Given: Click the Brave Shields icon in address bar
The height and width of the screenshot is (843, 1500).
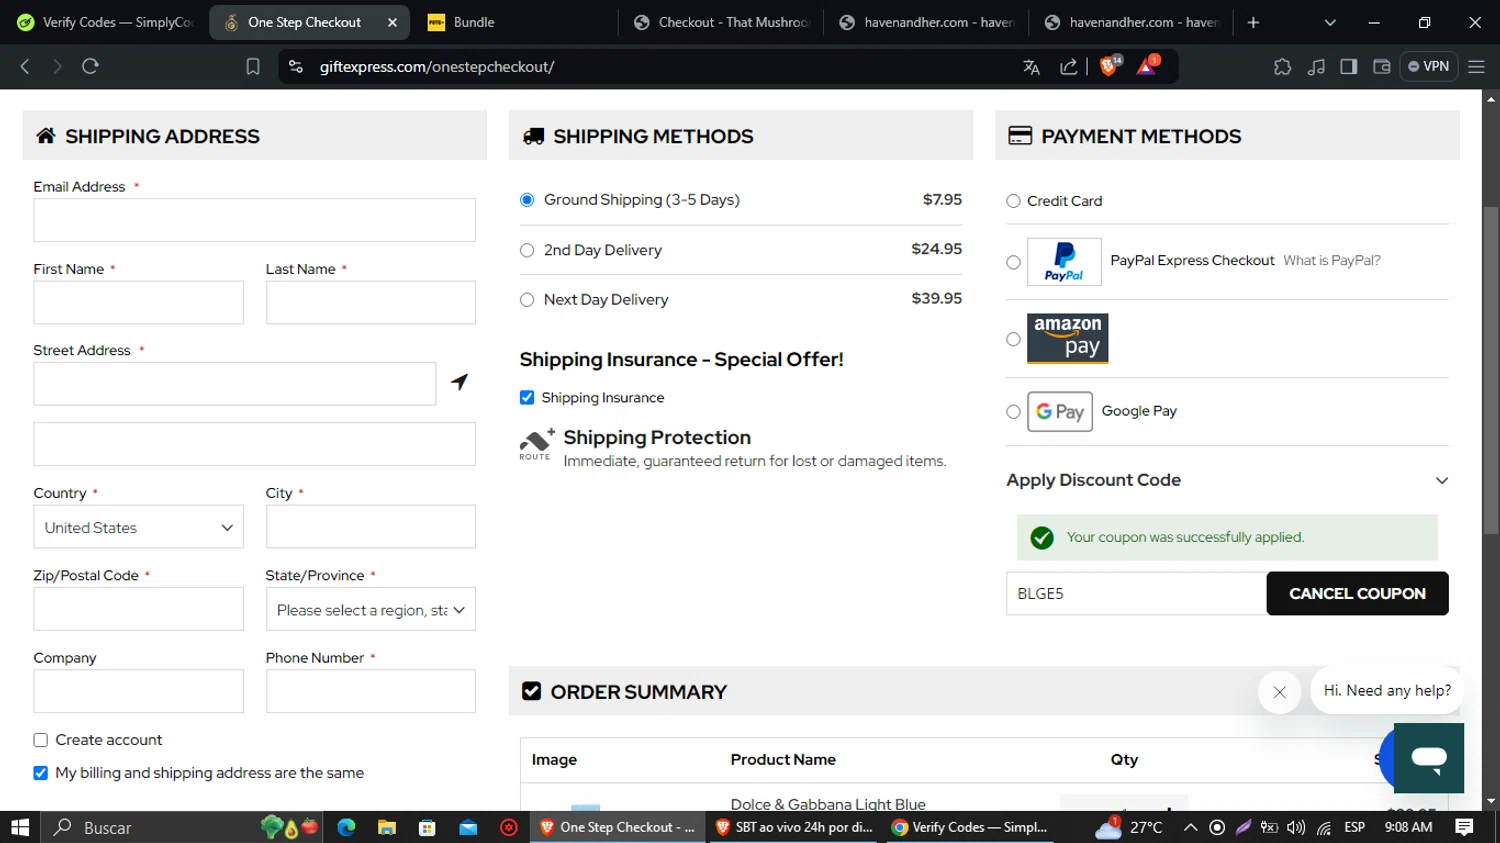Looking at the screenshot, I should [1108, 66].
